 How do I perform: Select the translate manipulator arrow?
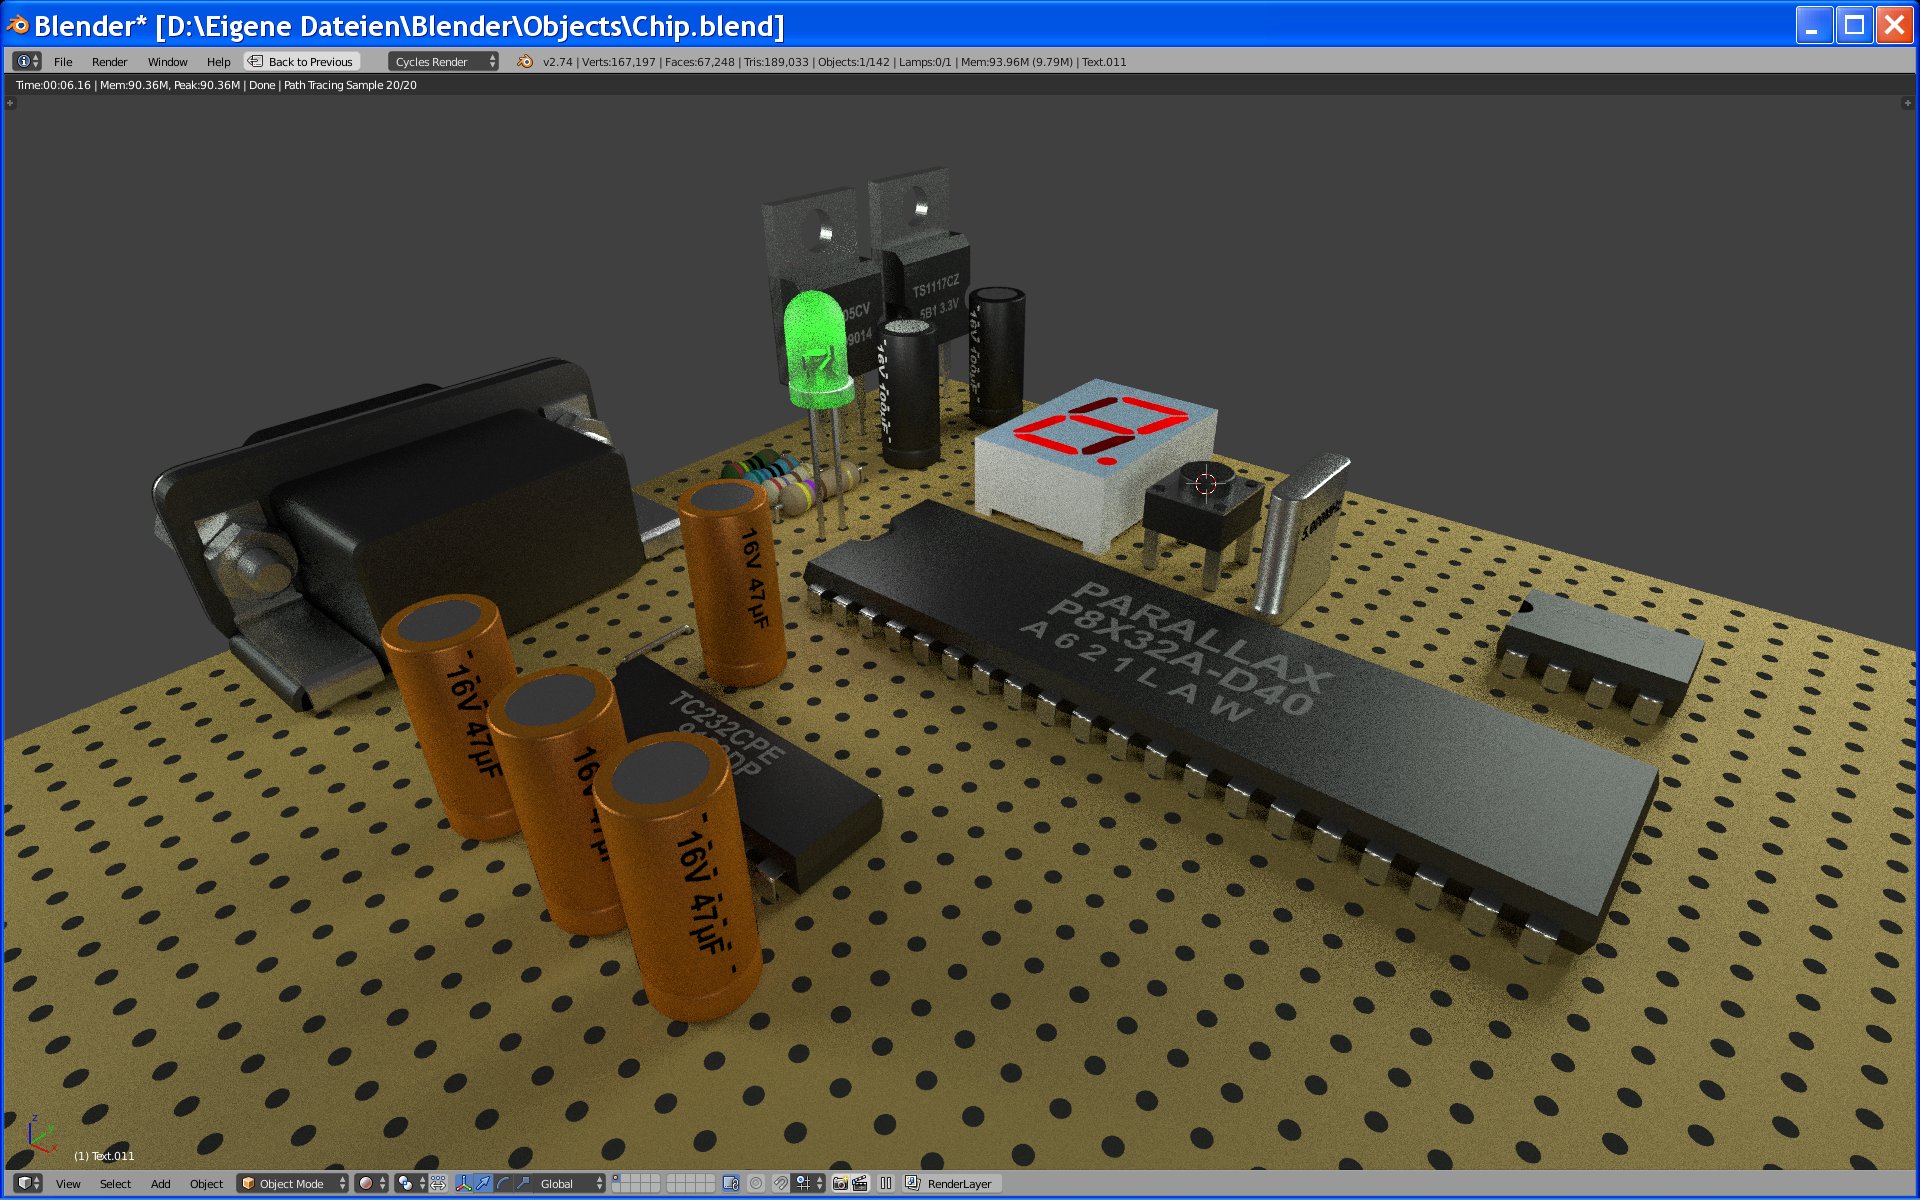[x=484, y=1184]
